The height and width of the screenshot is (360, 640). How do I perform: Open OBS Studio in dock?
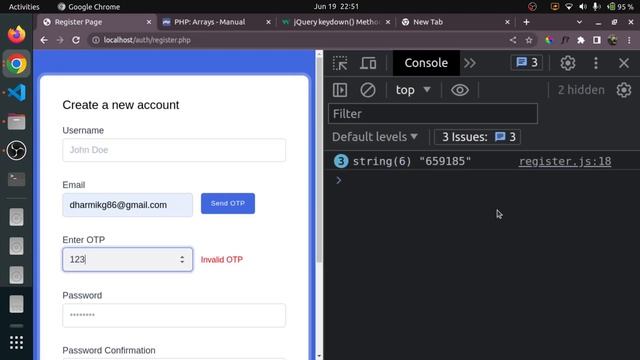tap(16, 151)
